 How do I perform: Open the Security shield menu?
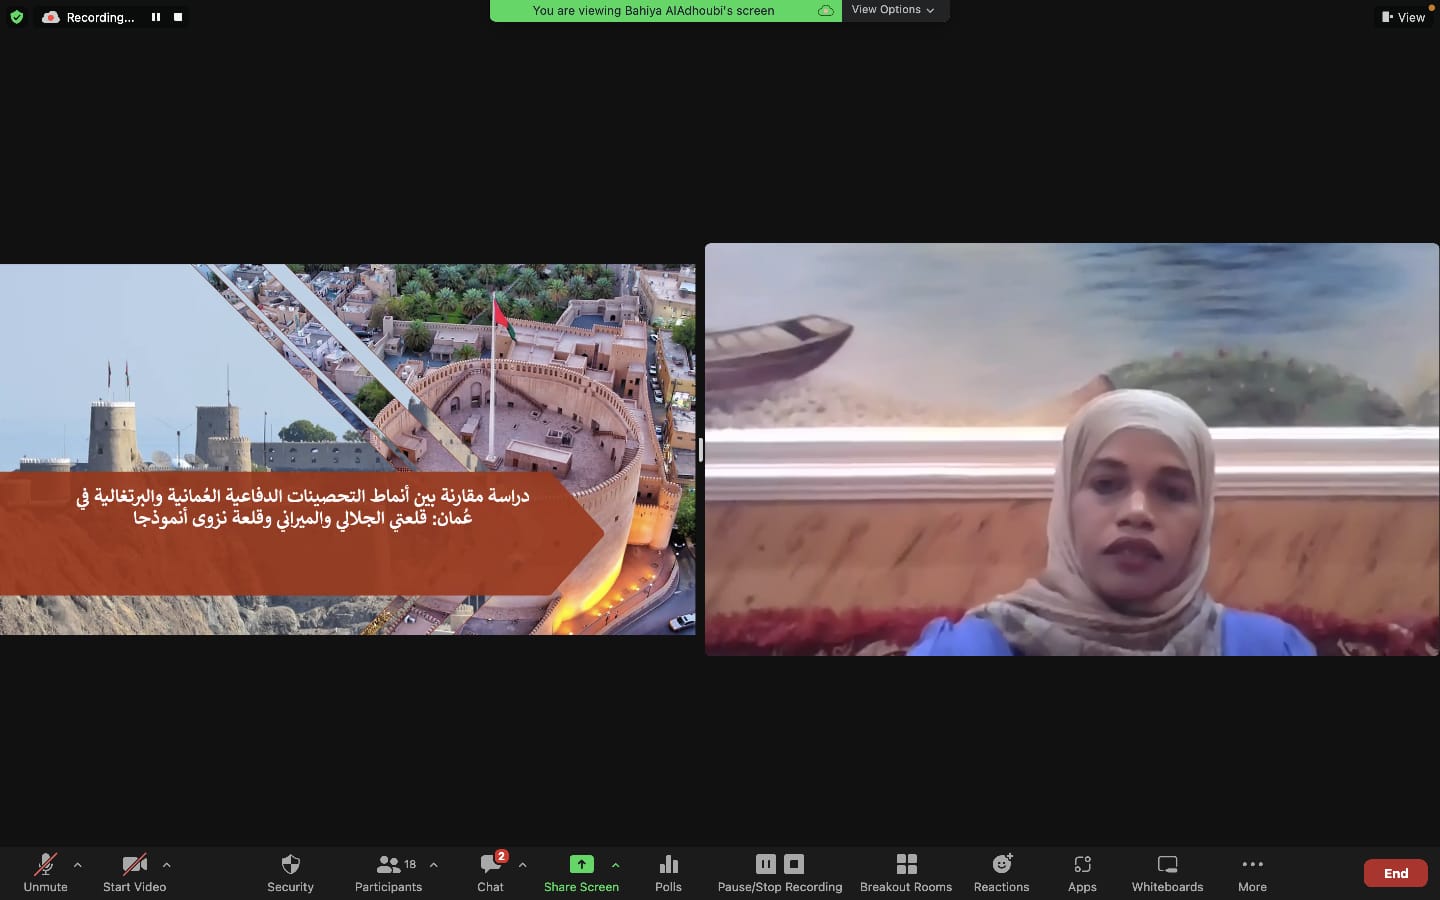coord(290,872)
